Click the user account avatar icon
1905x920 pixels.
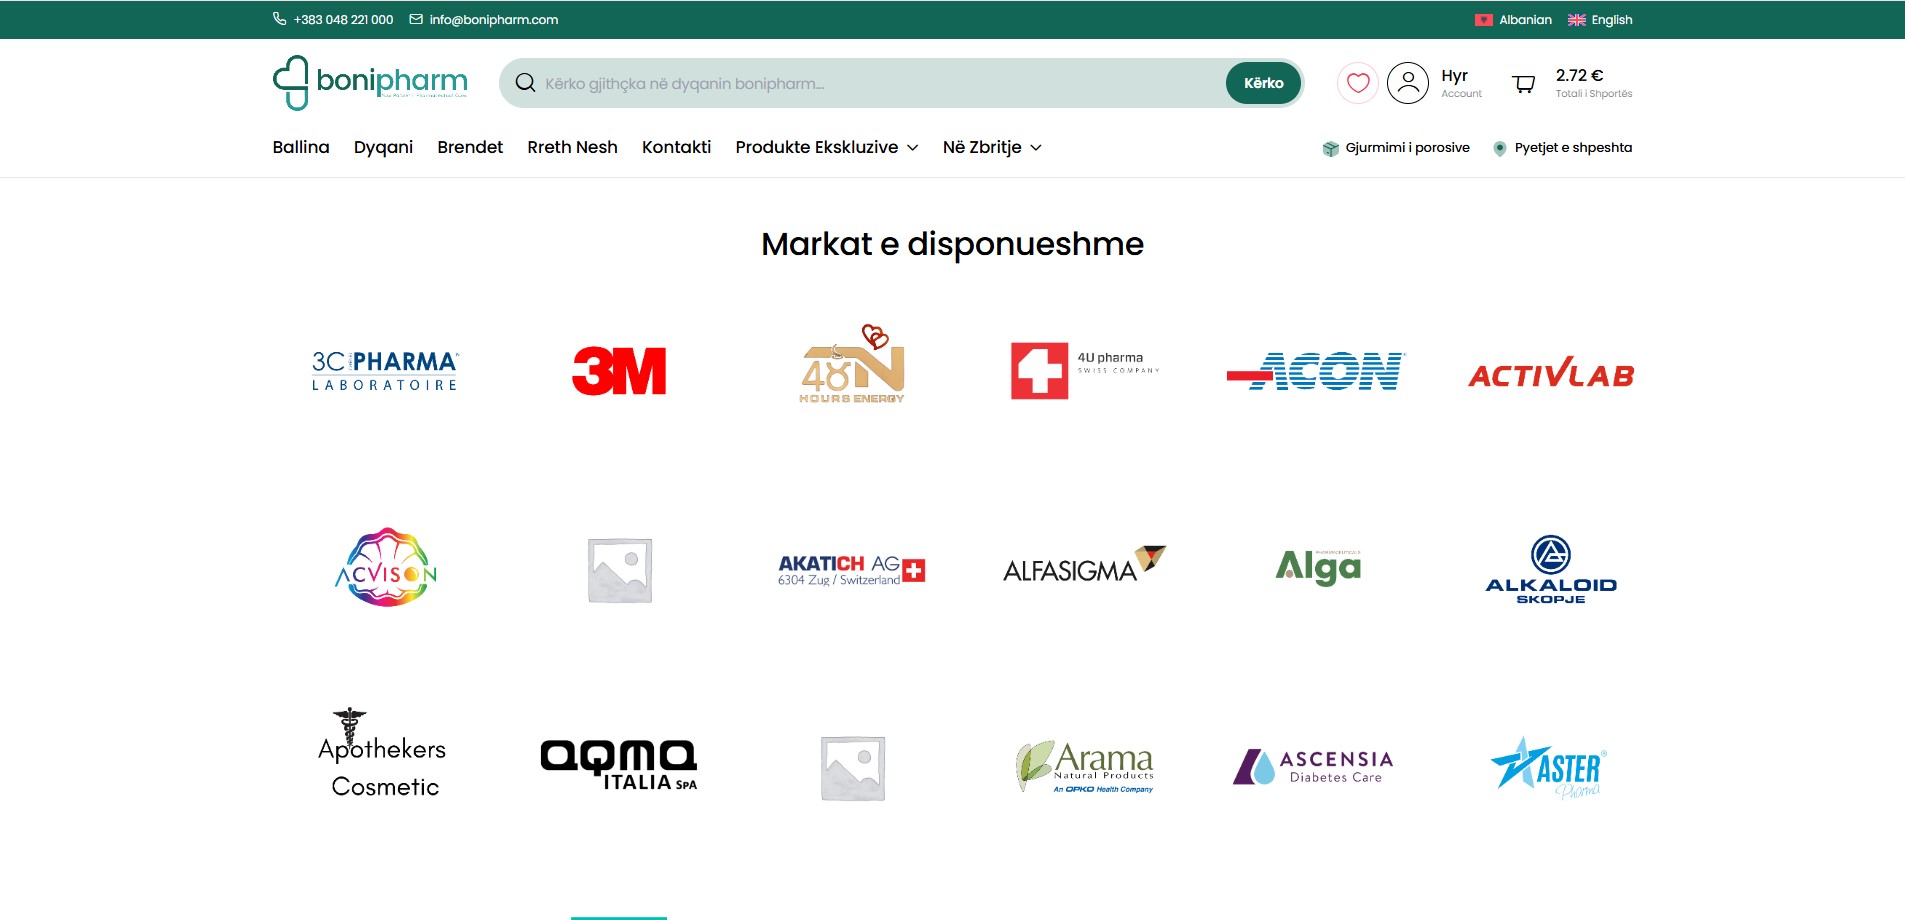point(1407,83)
